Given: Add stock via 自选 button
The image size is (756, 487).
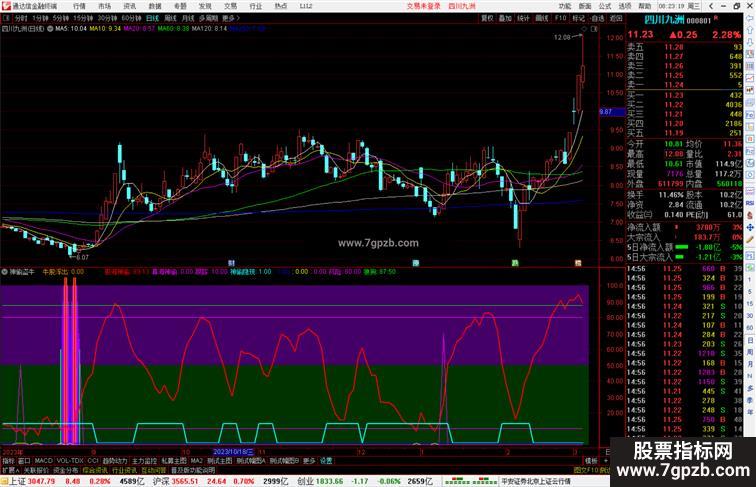Looking at the screenshot, I should 597,18.
